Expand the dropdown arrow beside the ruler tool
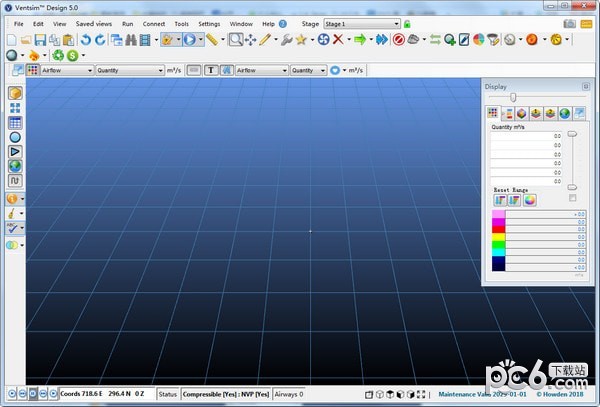The width and height of the screenshot is (600, 407). coord(223,39)
